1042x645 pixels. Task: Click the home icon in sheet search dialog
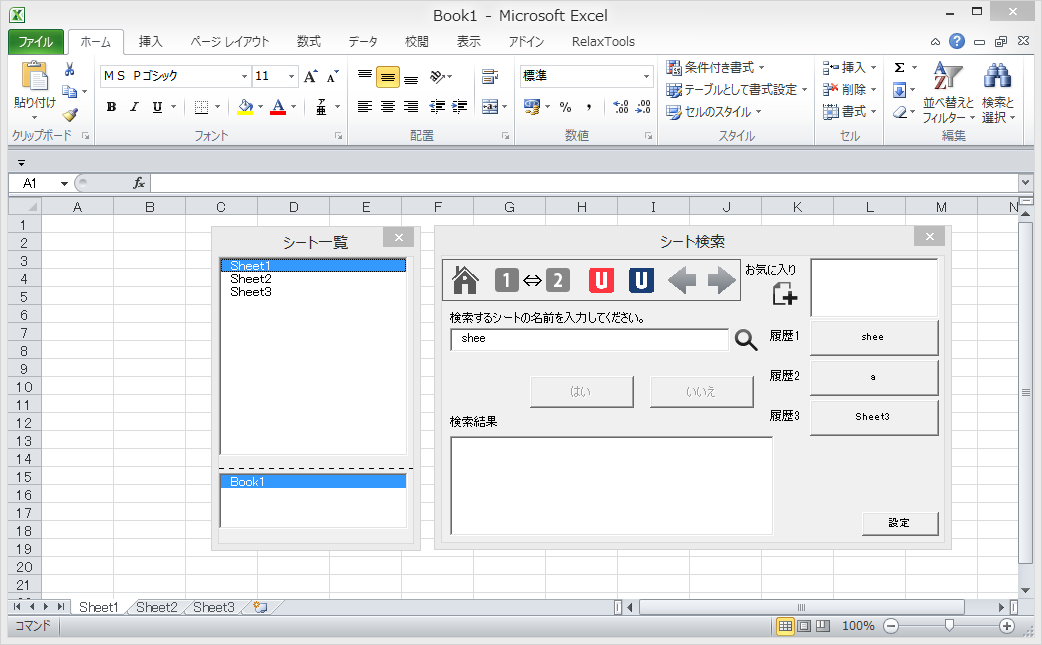463,280
